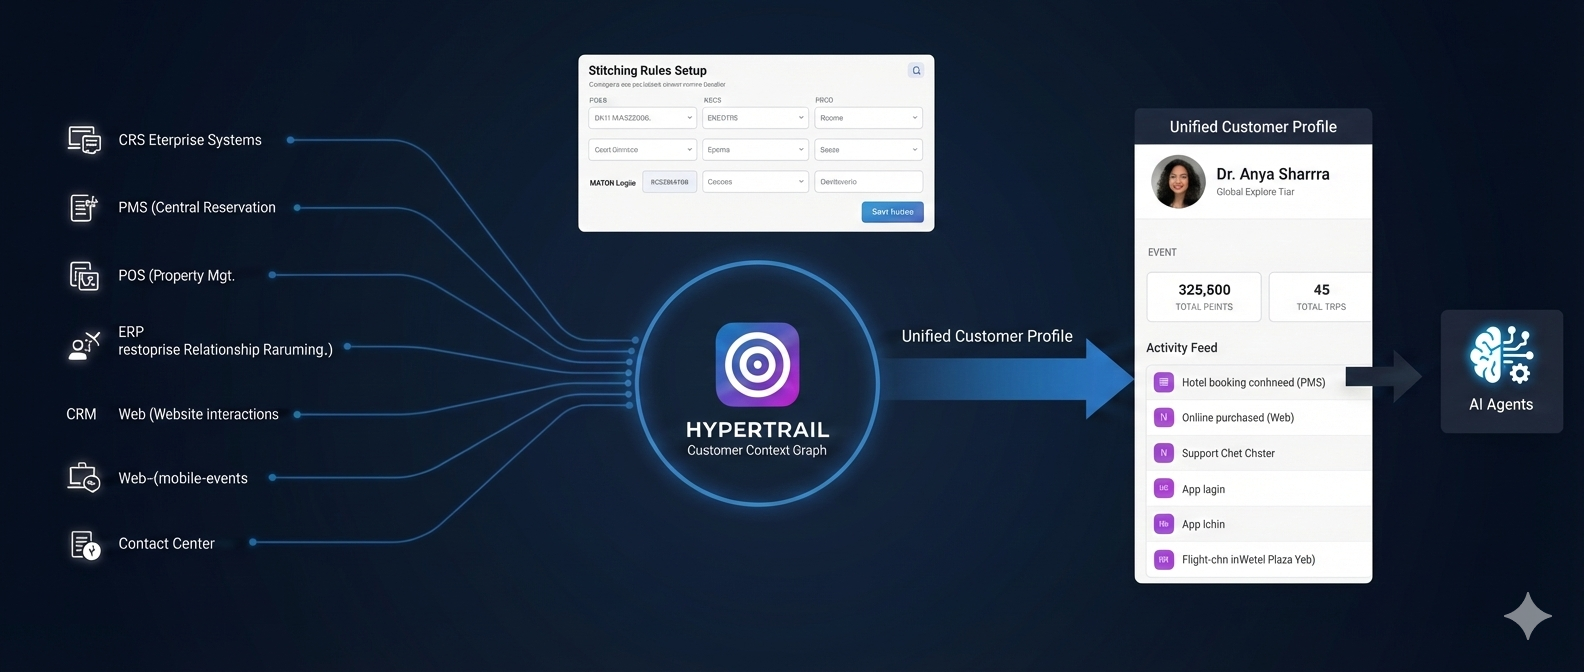Click the Activity Feed heading

coord(1181,348)
